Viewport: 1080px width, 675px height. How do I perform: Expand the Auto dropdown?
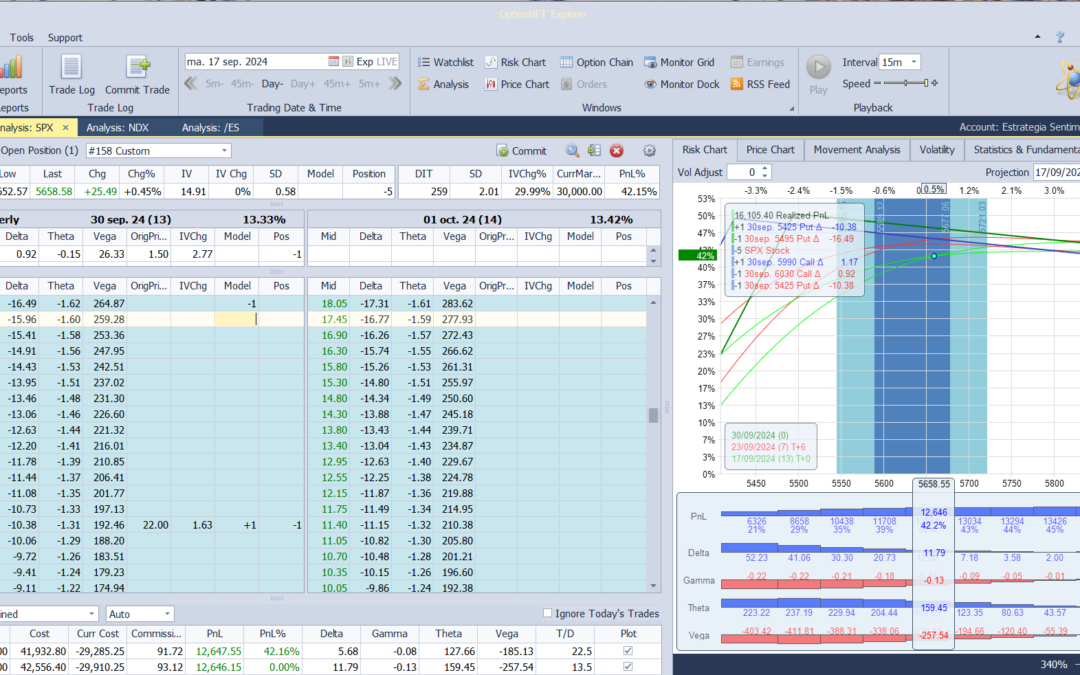(x=166, y=614)
